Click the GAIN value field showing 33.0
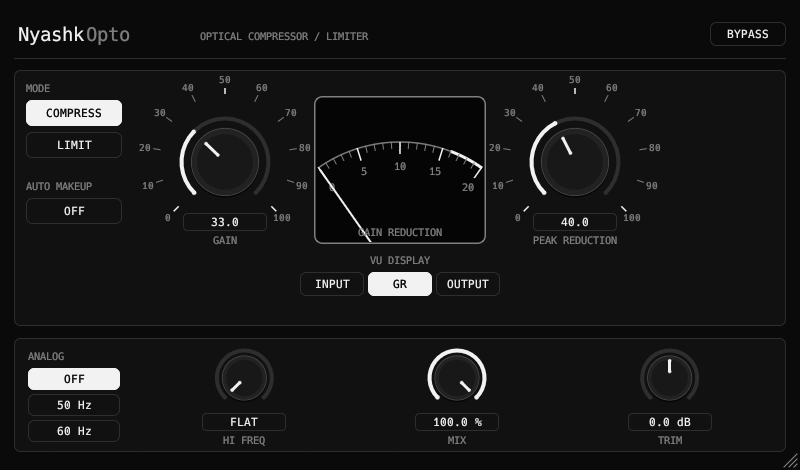800x470 pixels. [x=224, y=222]
